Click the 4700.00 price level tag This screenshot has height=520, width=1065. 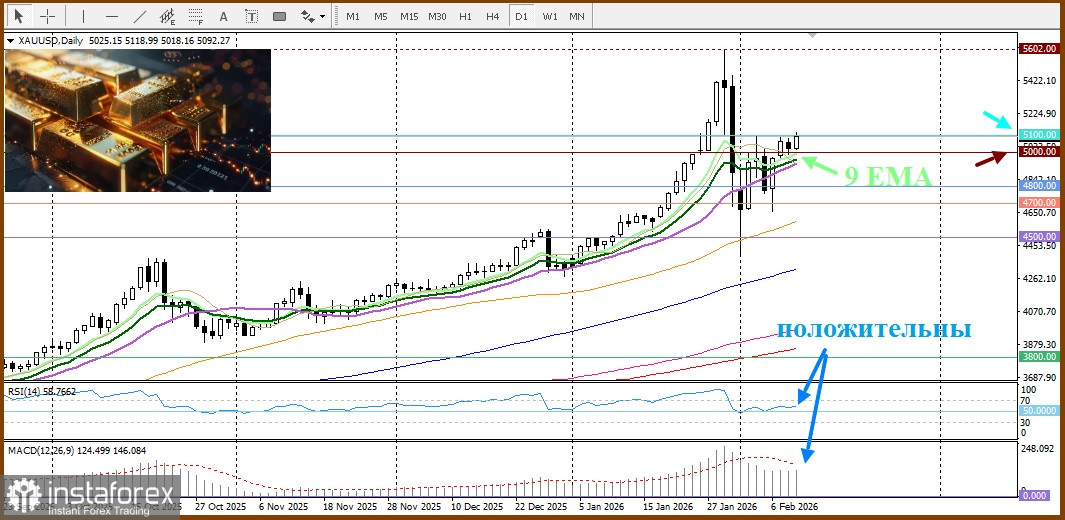coord(1039,202)
